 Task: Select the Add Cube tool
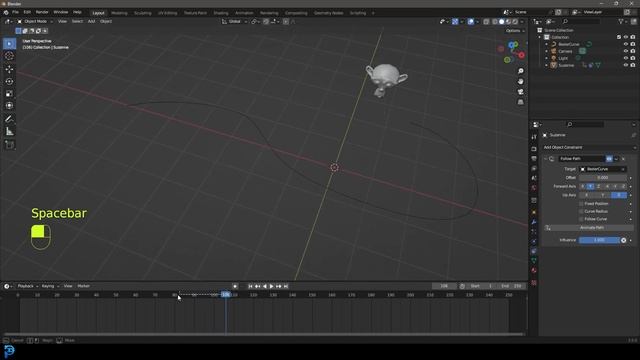pos(9,144)
